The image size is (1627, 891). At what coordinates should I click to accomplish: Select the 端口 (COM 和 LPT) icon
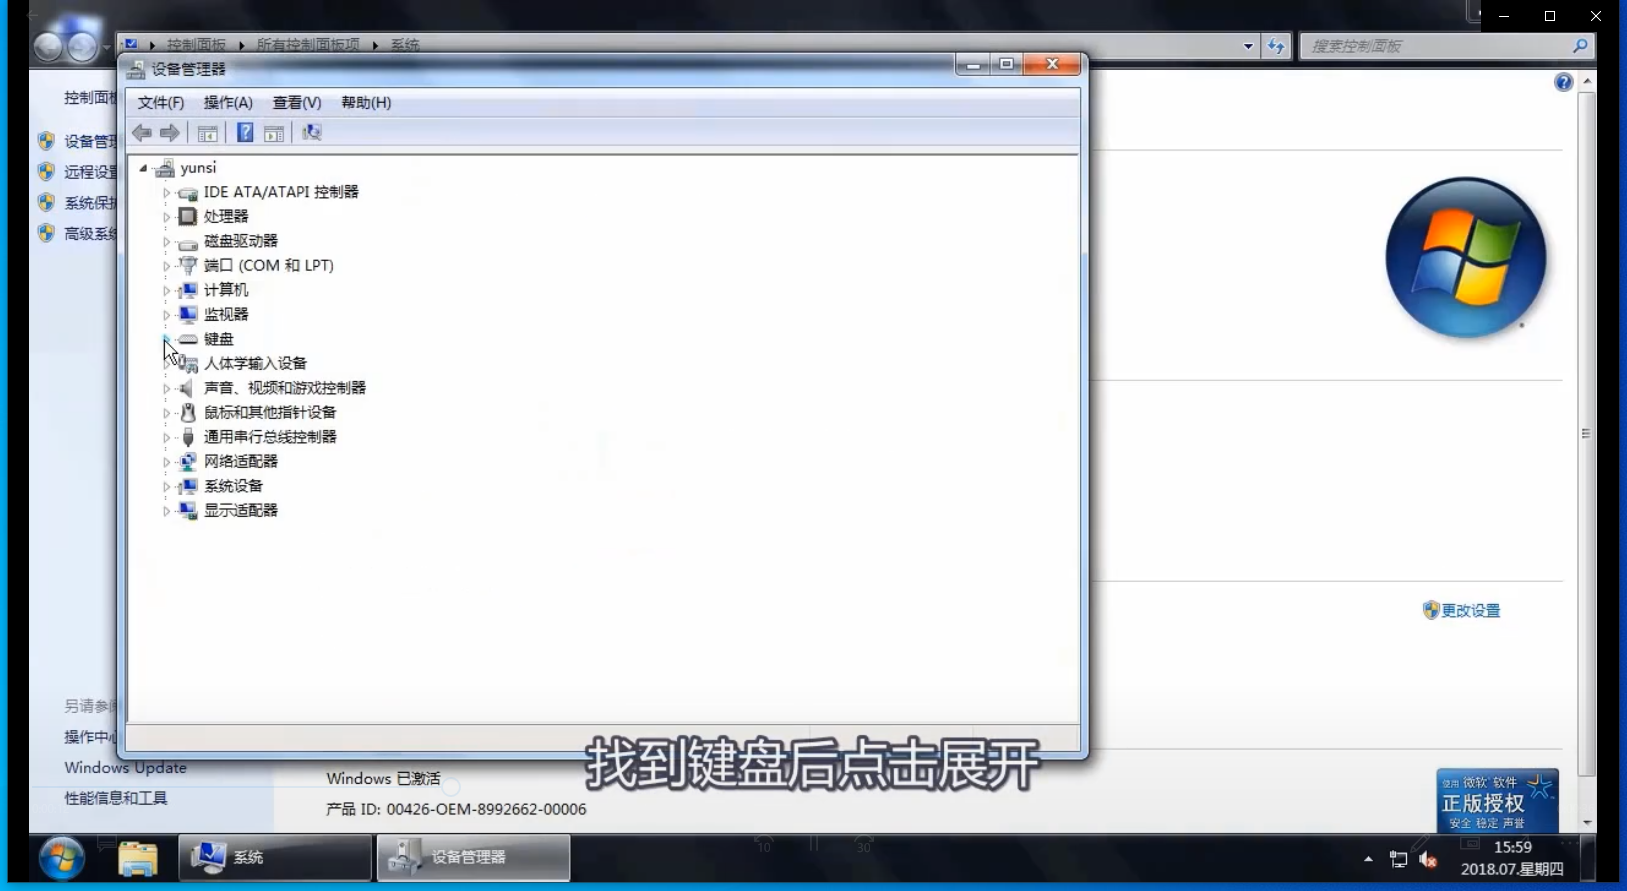[187, 265]
